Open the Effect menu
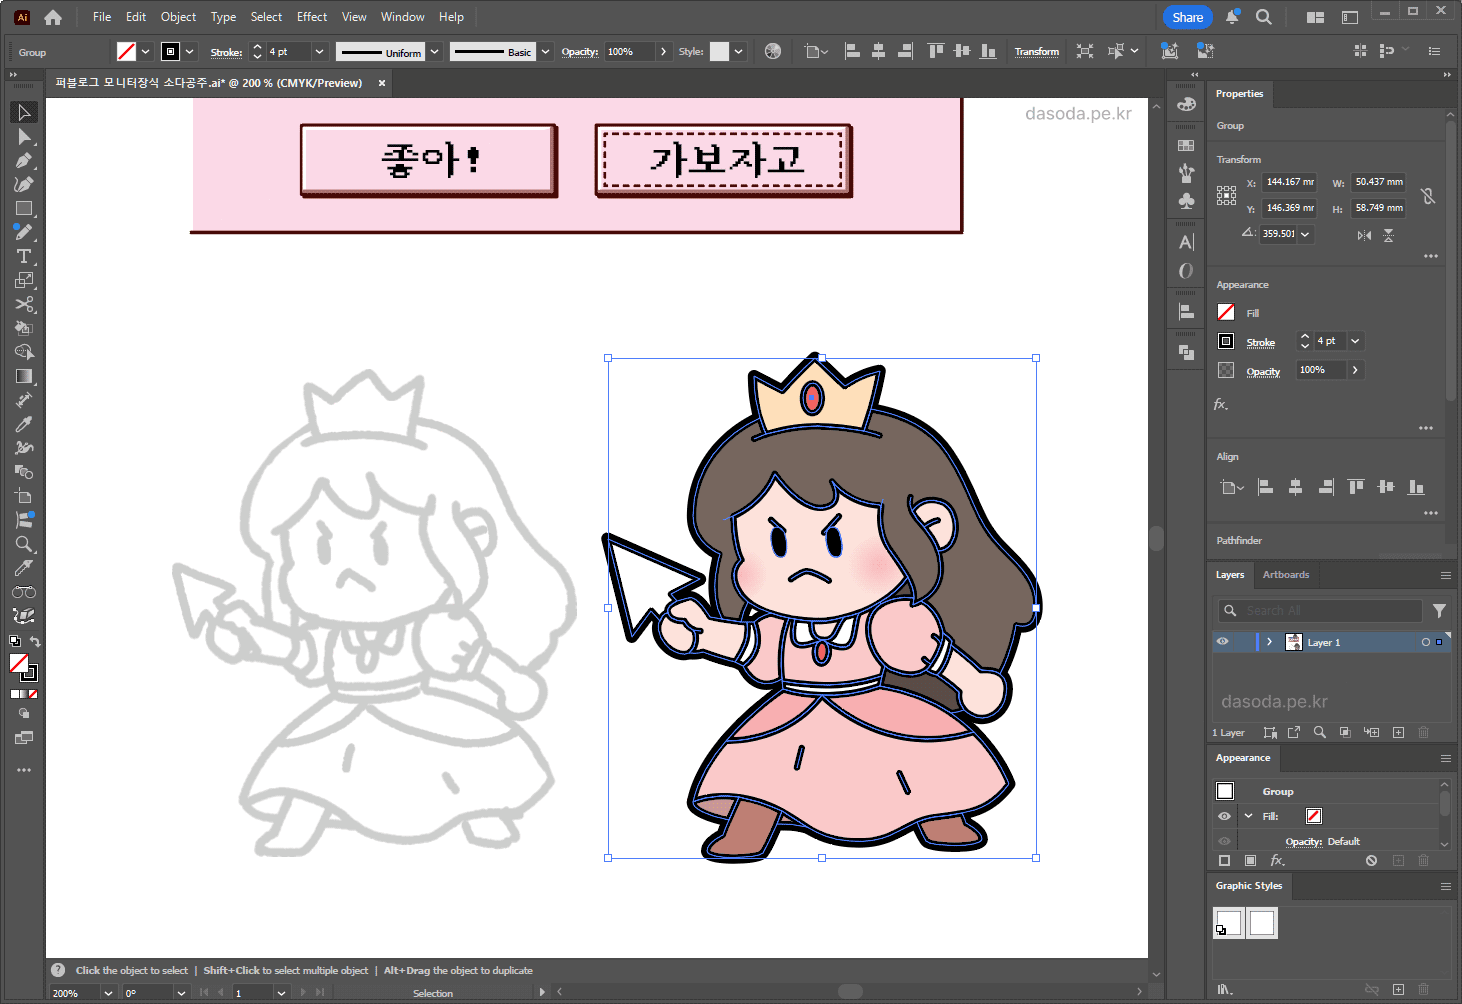1462x1004 pixels. coord(311,17)
